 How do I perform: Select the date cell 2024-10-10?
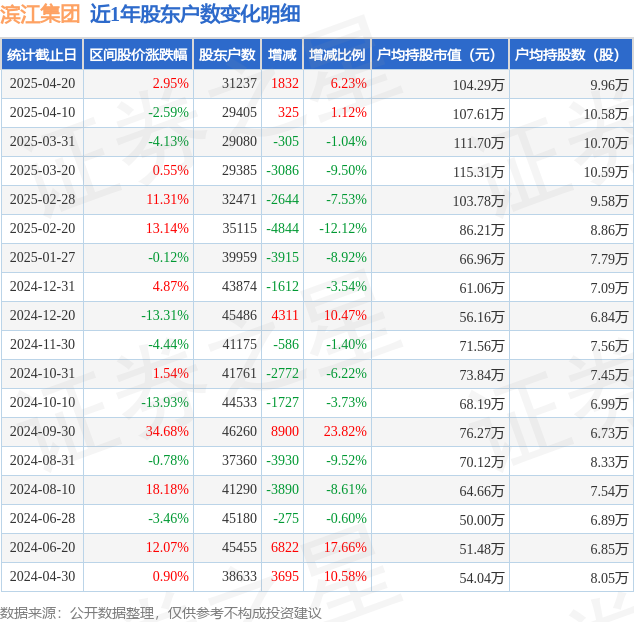42,402
